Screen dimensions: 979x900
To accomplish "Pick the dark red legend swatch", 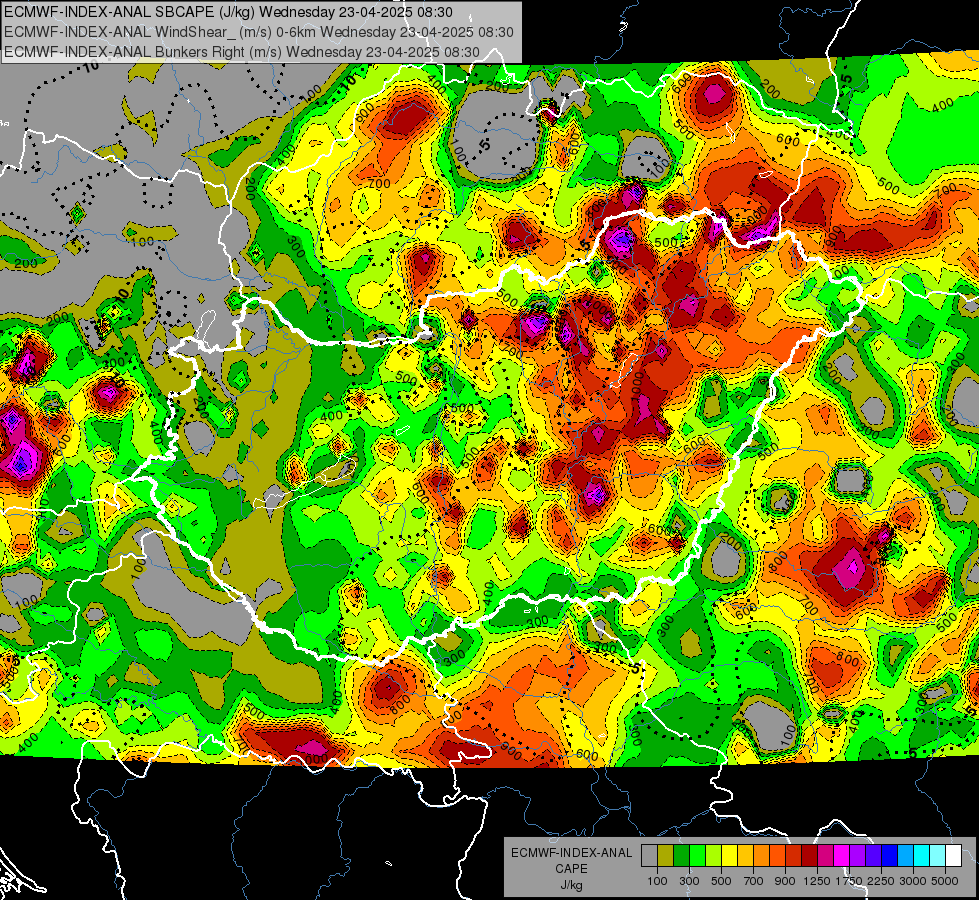I will [809, 856].
